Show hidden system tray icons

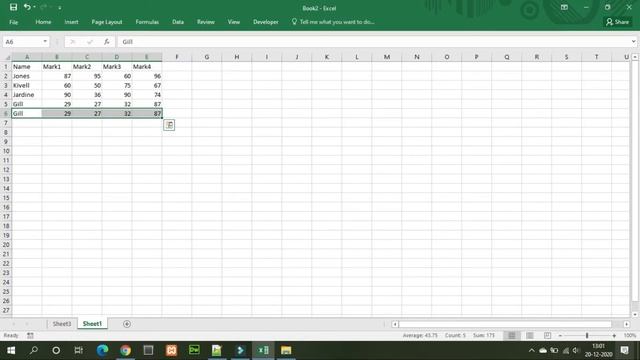coord(531,350)
